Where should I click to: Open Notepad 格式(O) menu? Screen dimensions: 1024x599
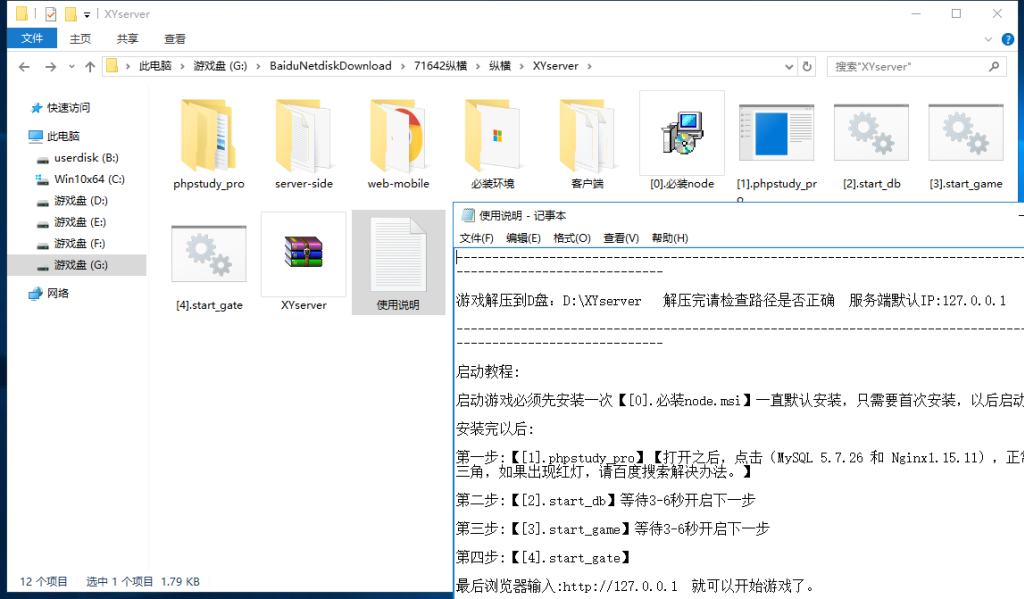572,238
